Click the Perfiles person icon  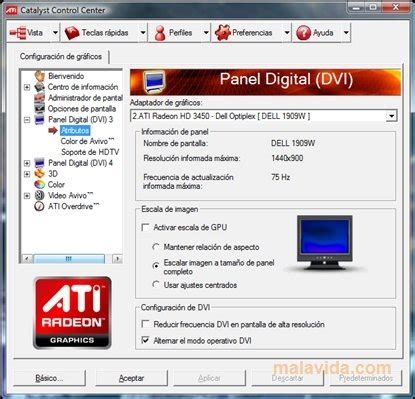pyautogui.click(x=160, y=33)
